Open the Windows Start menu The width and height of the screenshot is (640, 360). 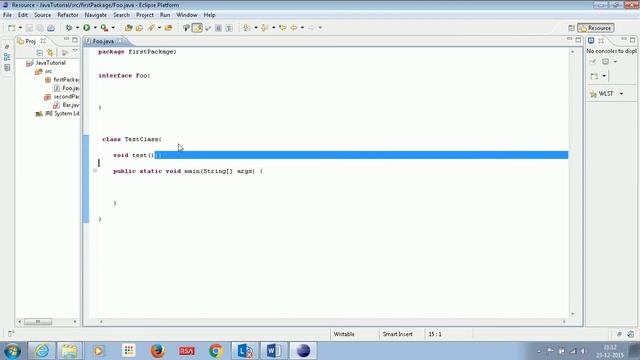[13, 351]
